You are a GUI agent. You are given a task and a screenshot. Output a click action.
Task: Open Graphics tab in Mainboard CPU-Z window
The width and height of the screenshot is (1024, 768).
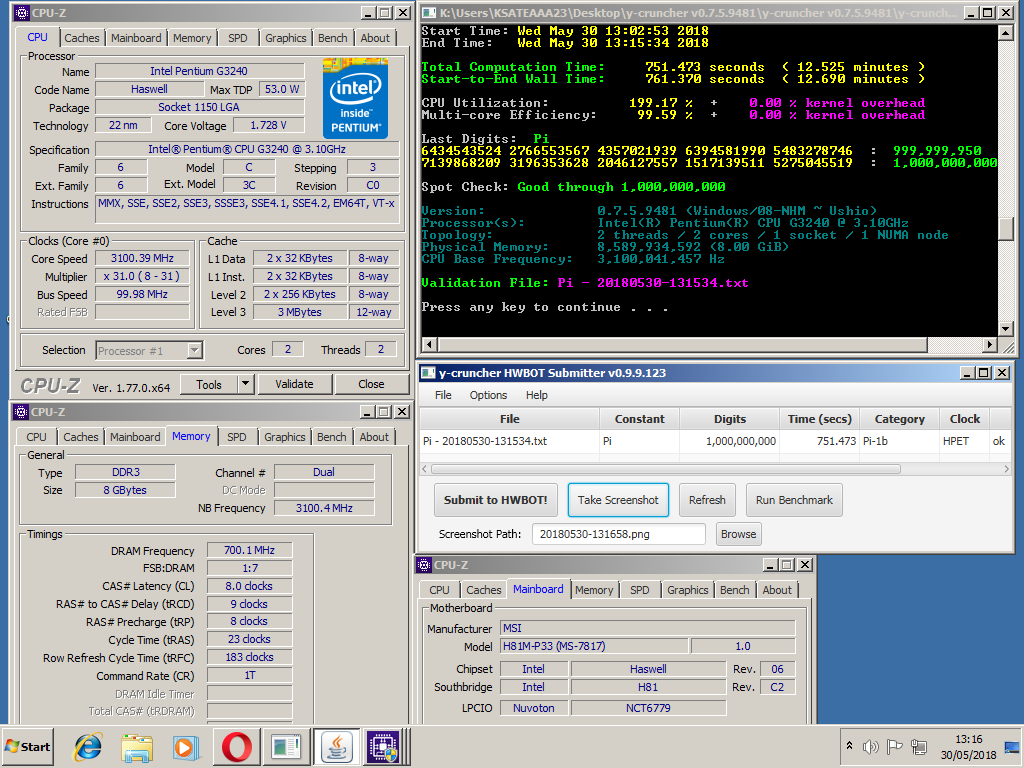click(x=687, y=590)
